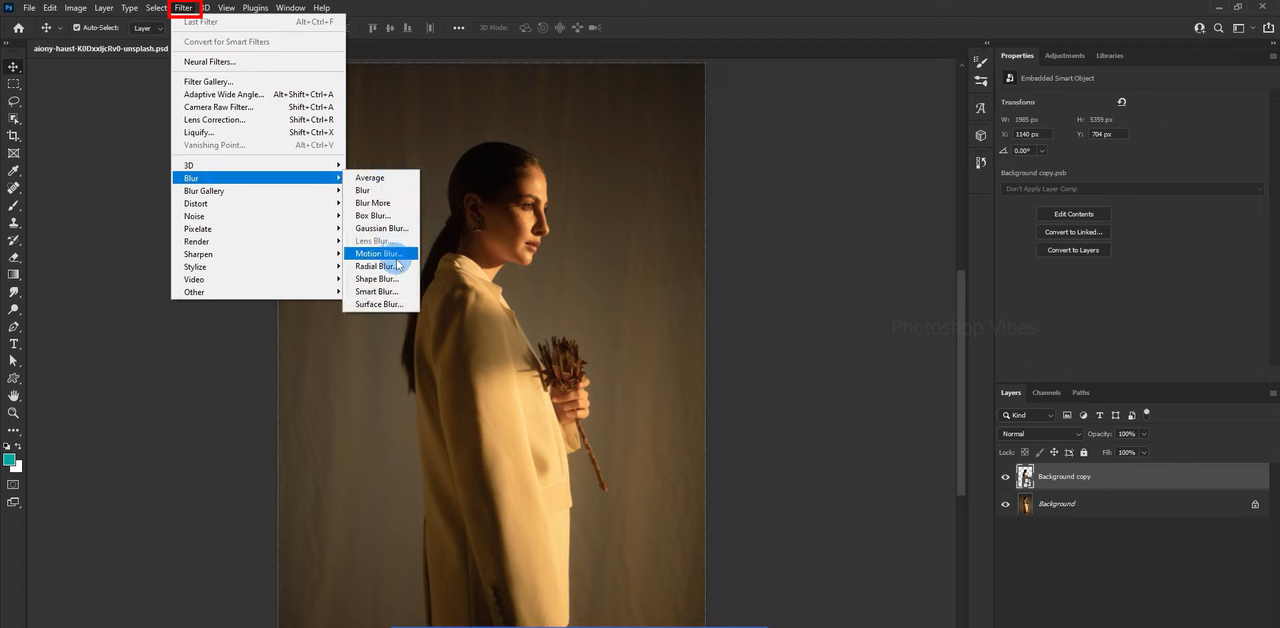Select the Custom Shape tool
This screenshot has width=1280, height=628.
(13, 378)
